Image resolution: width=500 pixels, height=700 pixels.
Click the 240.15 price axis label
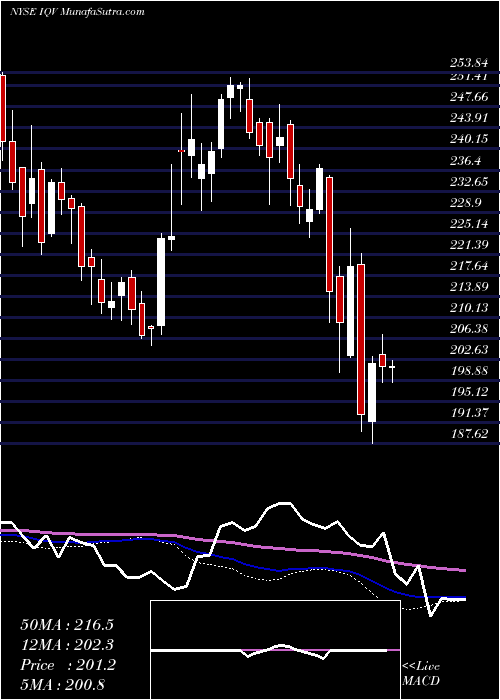point(468,139)
